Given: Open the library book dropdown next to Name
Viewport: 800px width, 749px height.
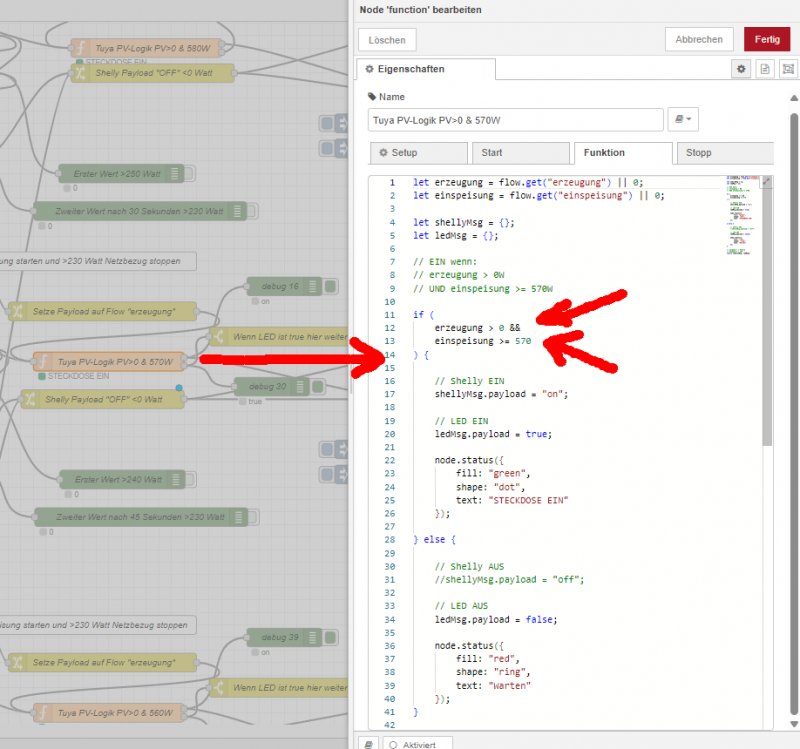Looking at the screenshot, I should pyautogui.click(x=683, y=119).
